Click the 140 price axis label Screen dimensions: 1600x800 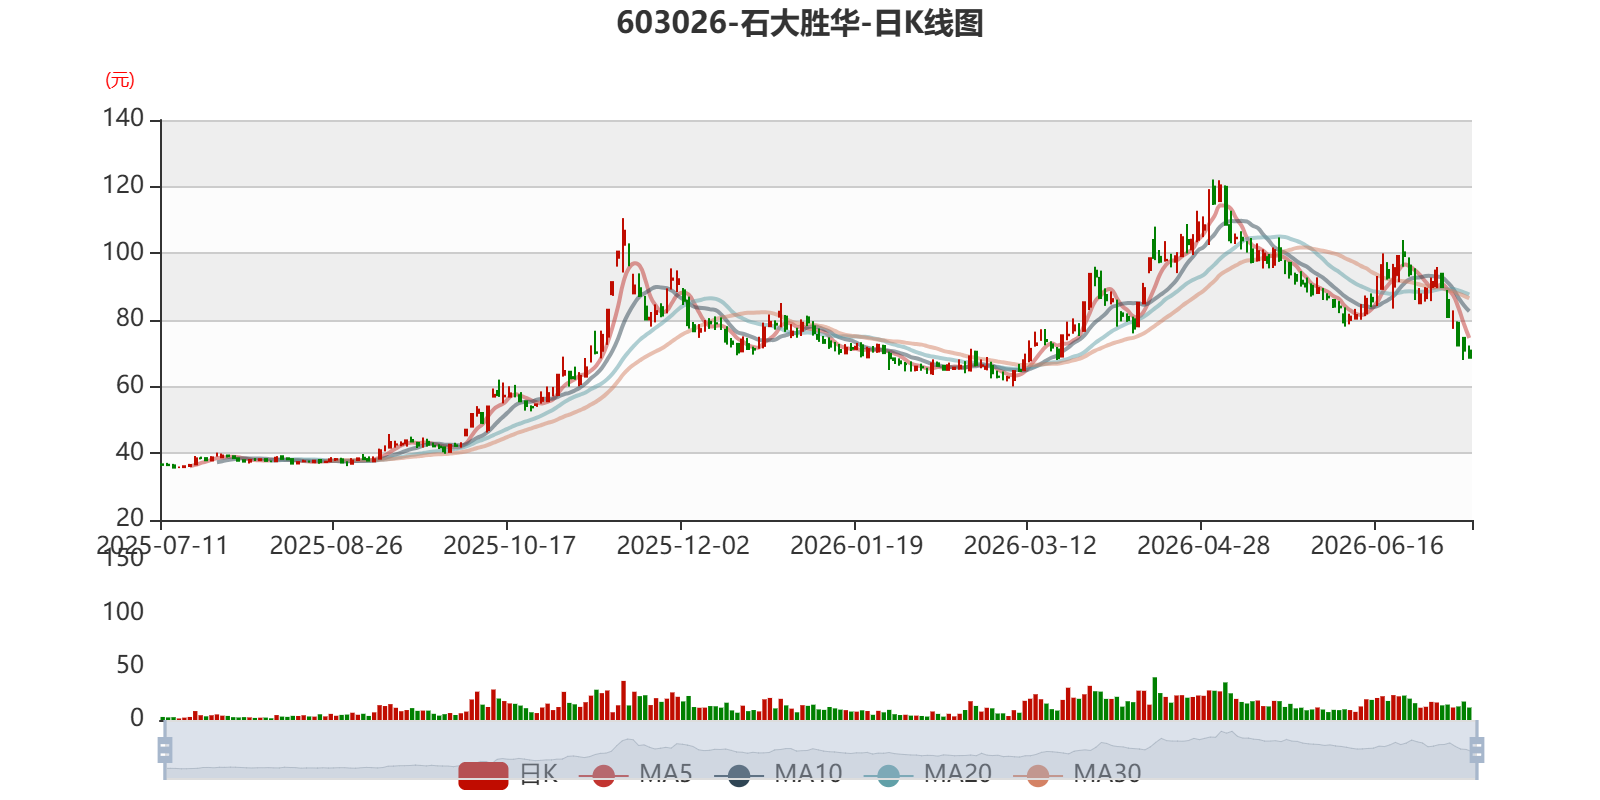pos(123,118)
